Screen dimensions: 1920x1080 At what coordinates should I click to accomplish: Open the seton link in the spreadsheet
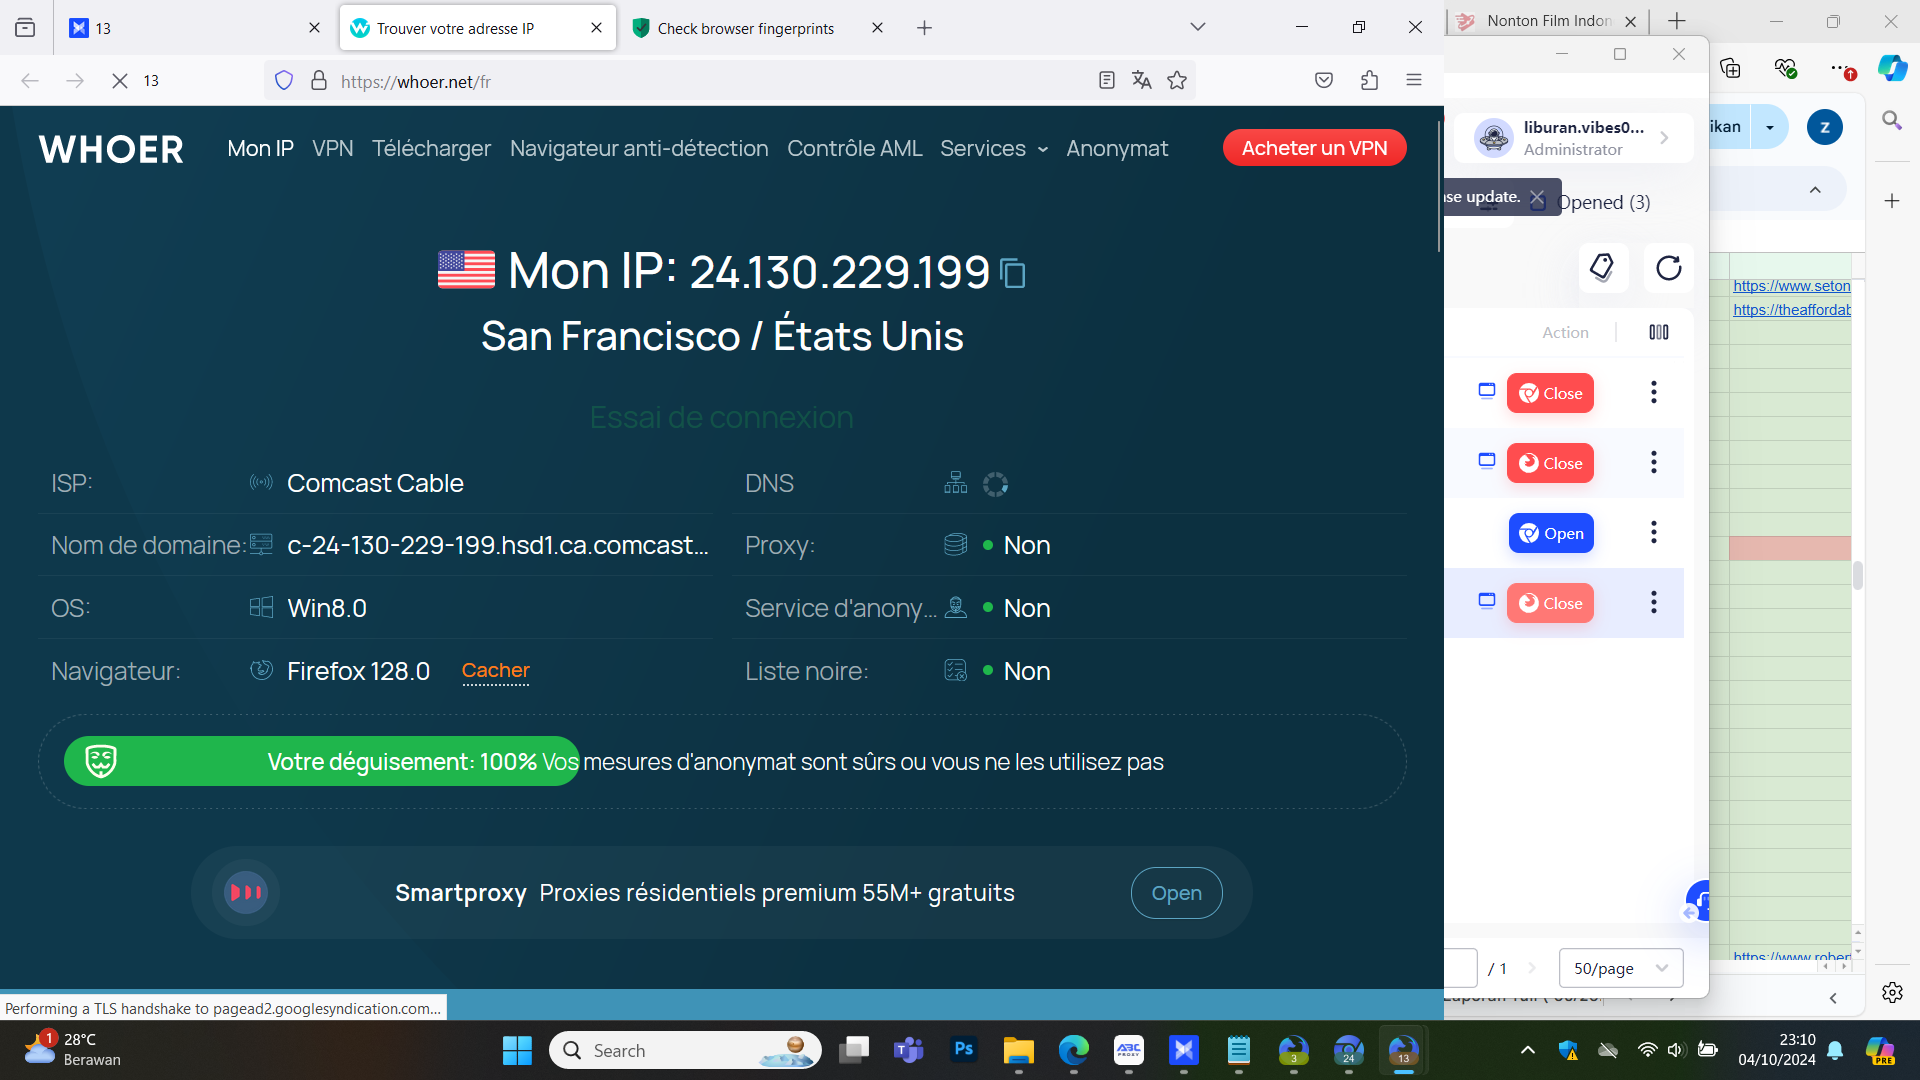[x=1791, y=286]
